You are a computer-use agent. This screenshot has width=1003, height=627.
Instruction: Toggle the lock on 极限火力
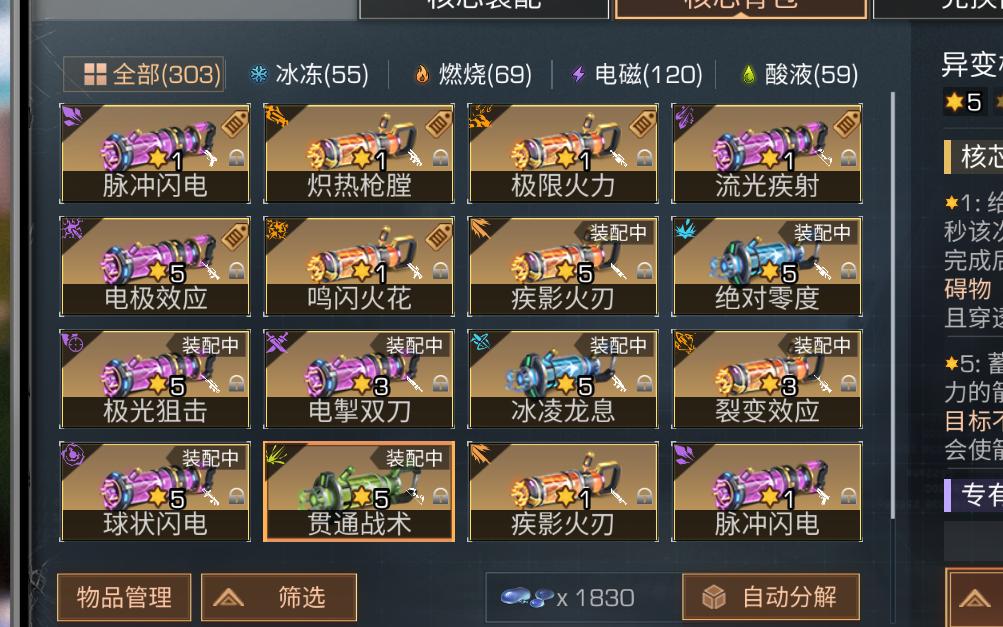[x=644, y=158]
